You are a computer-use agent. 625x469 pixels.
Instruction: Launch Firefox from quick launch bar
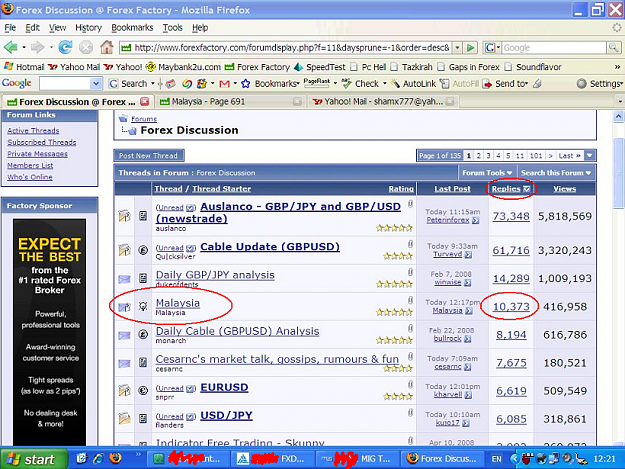point(116,458)
